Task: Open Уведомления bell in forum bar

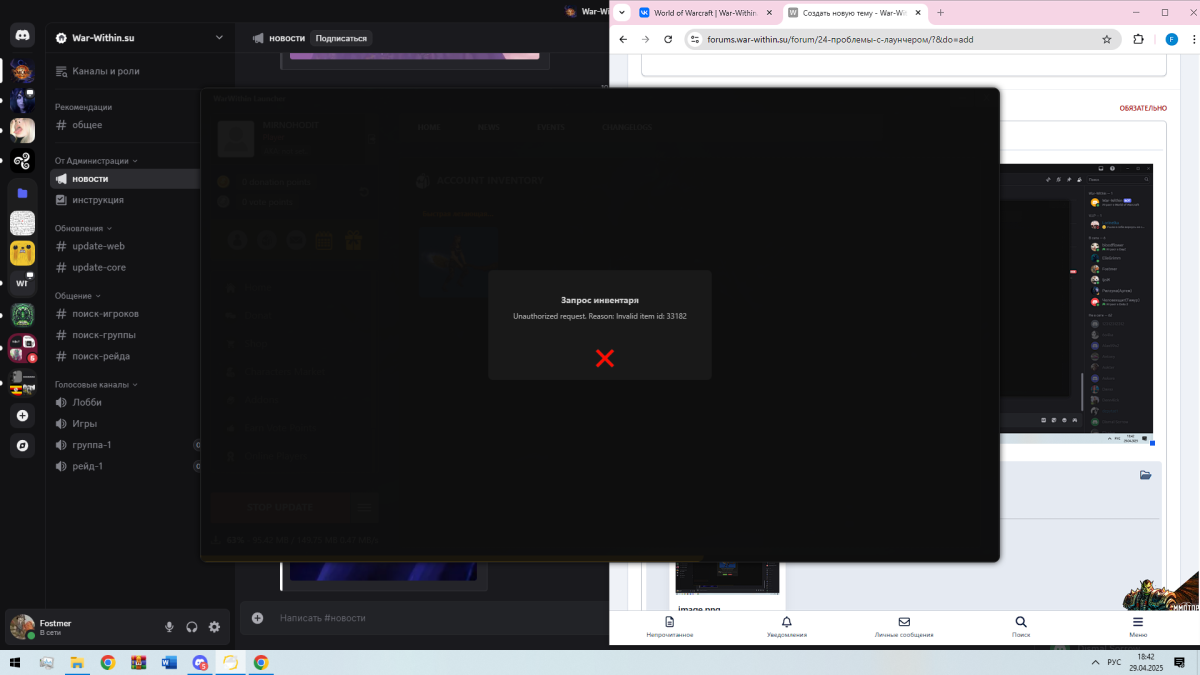Action: (x=787, y=627)
